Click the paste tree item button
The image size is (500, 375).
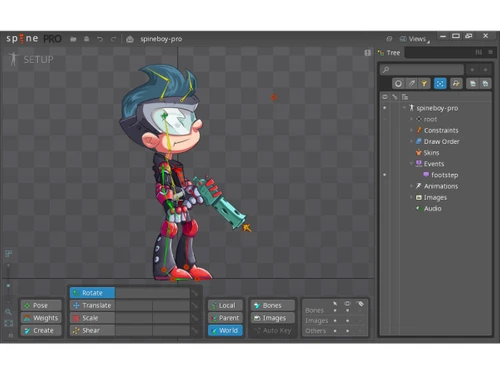485,83
